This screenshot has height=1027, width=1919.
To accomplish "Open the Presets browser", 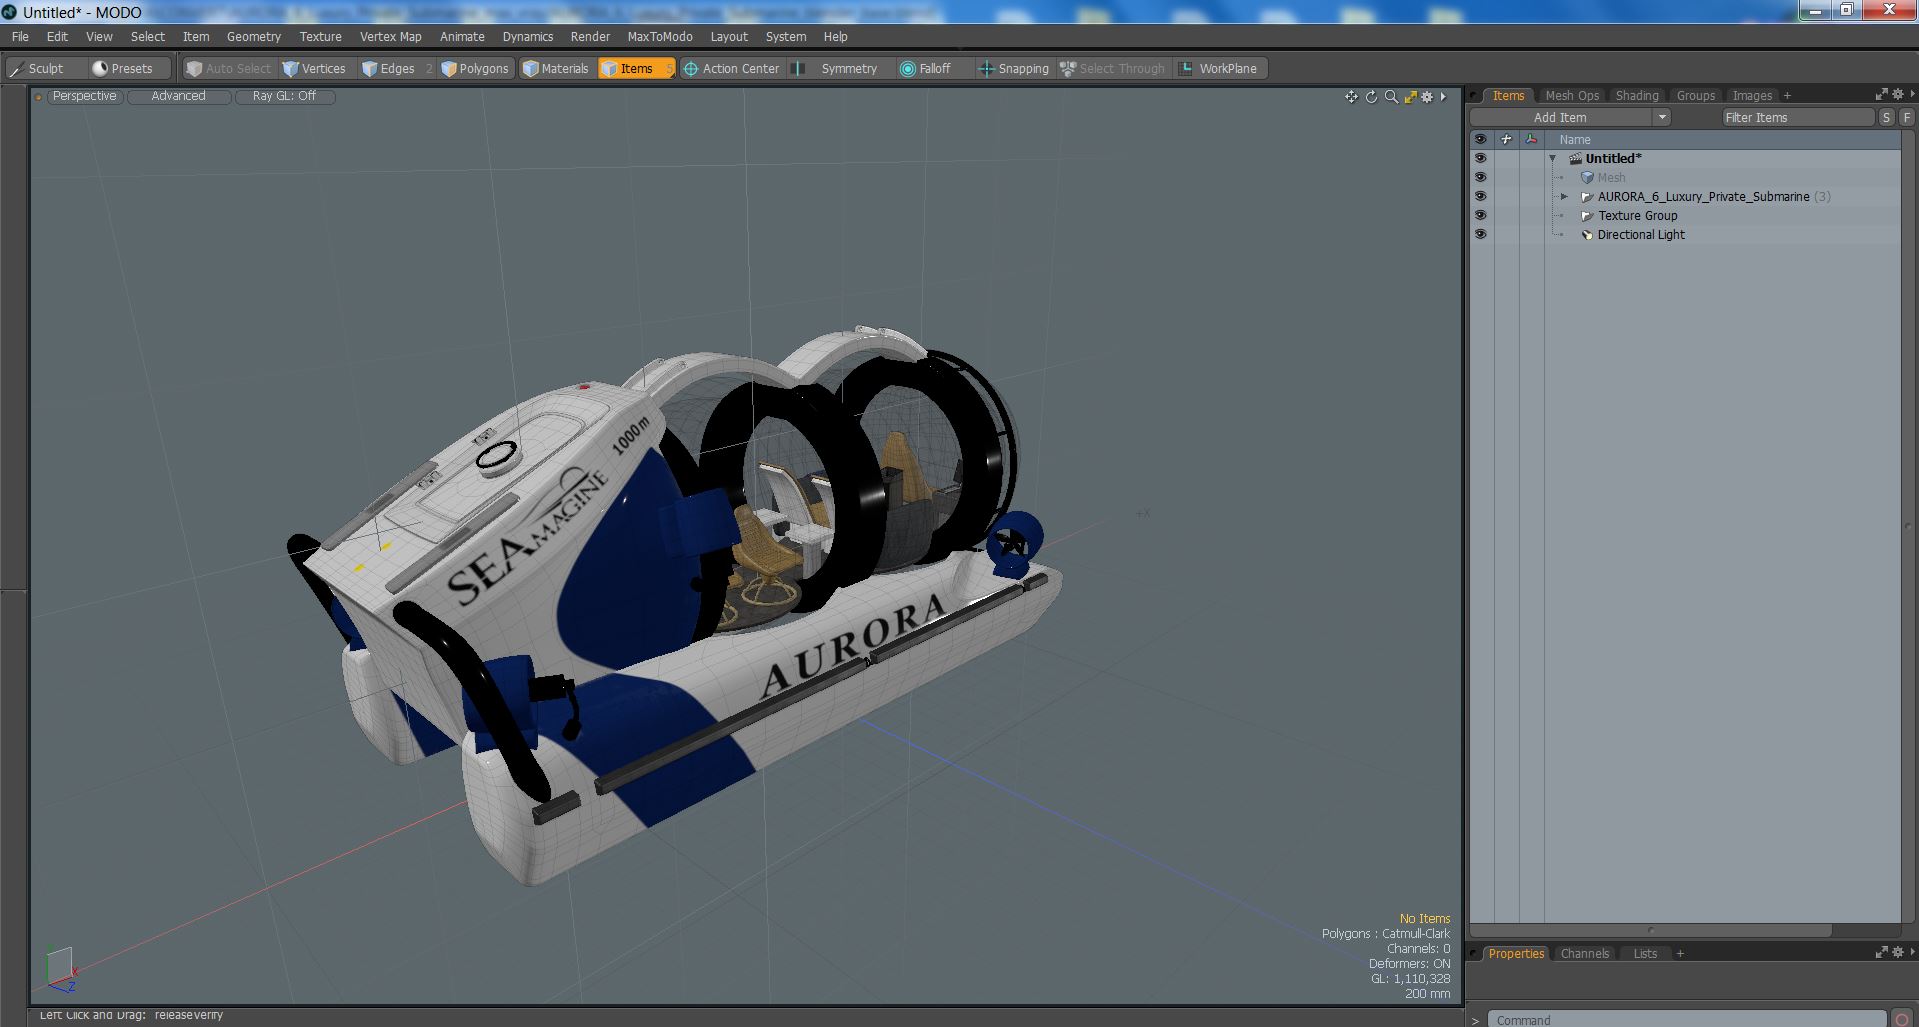I will [123, 68].
